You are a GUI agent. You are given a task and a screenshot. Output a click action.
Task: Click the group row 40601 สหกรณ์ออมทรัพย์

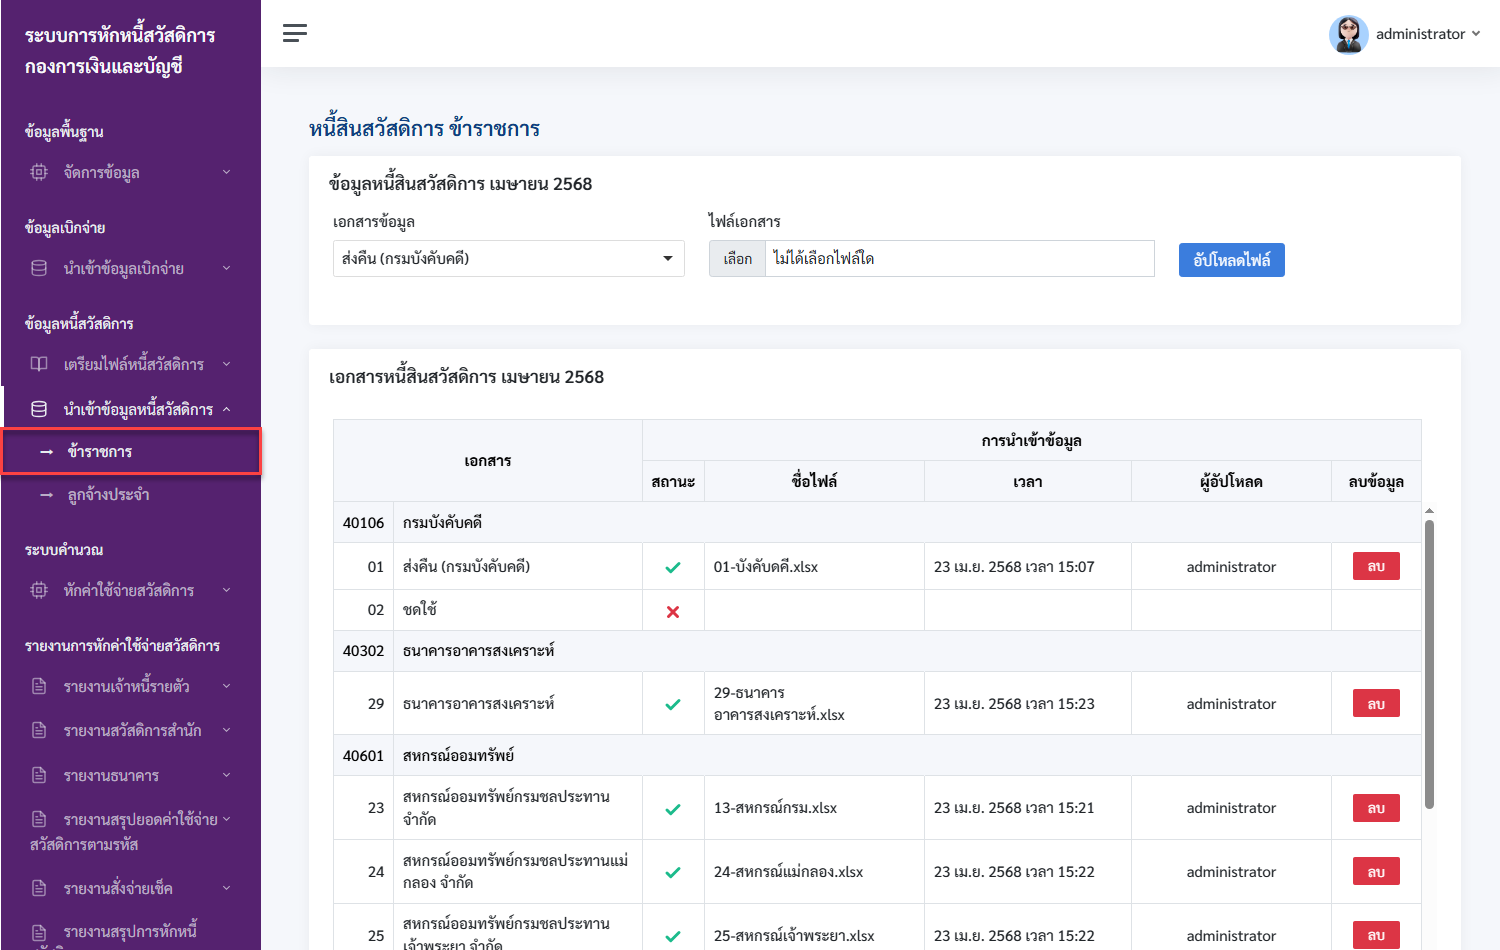click(x=877, y=756)
